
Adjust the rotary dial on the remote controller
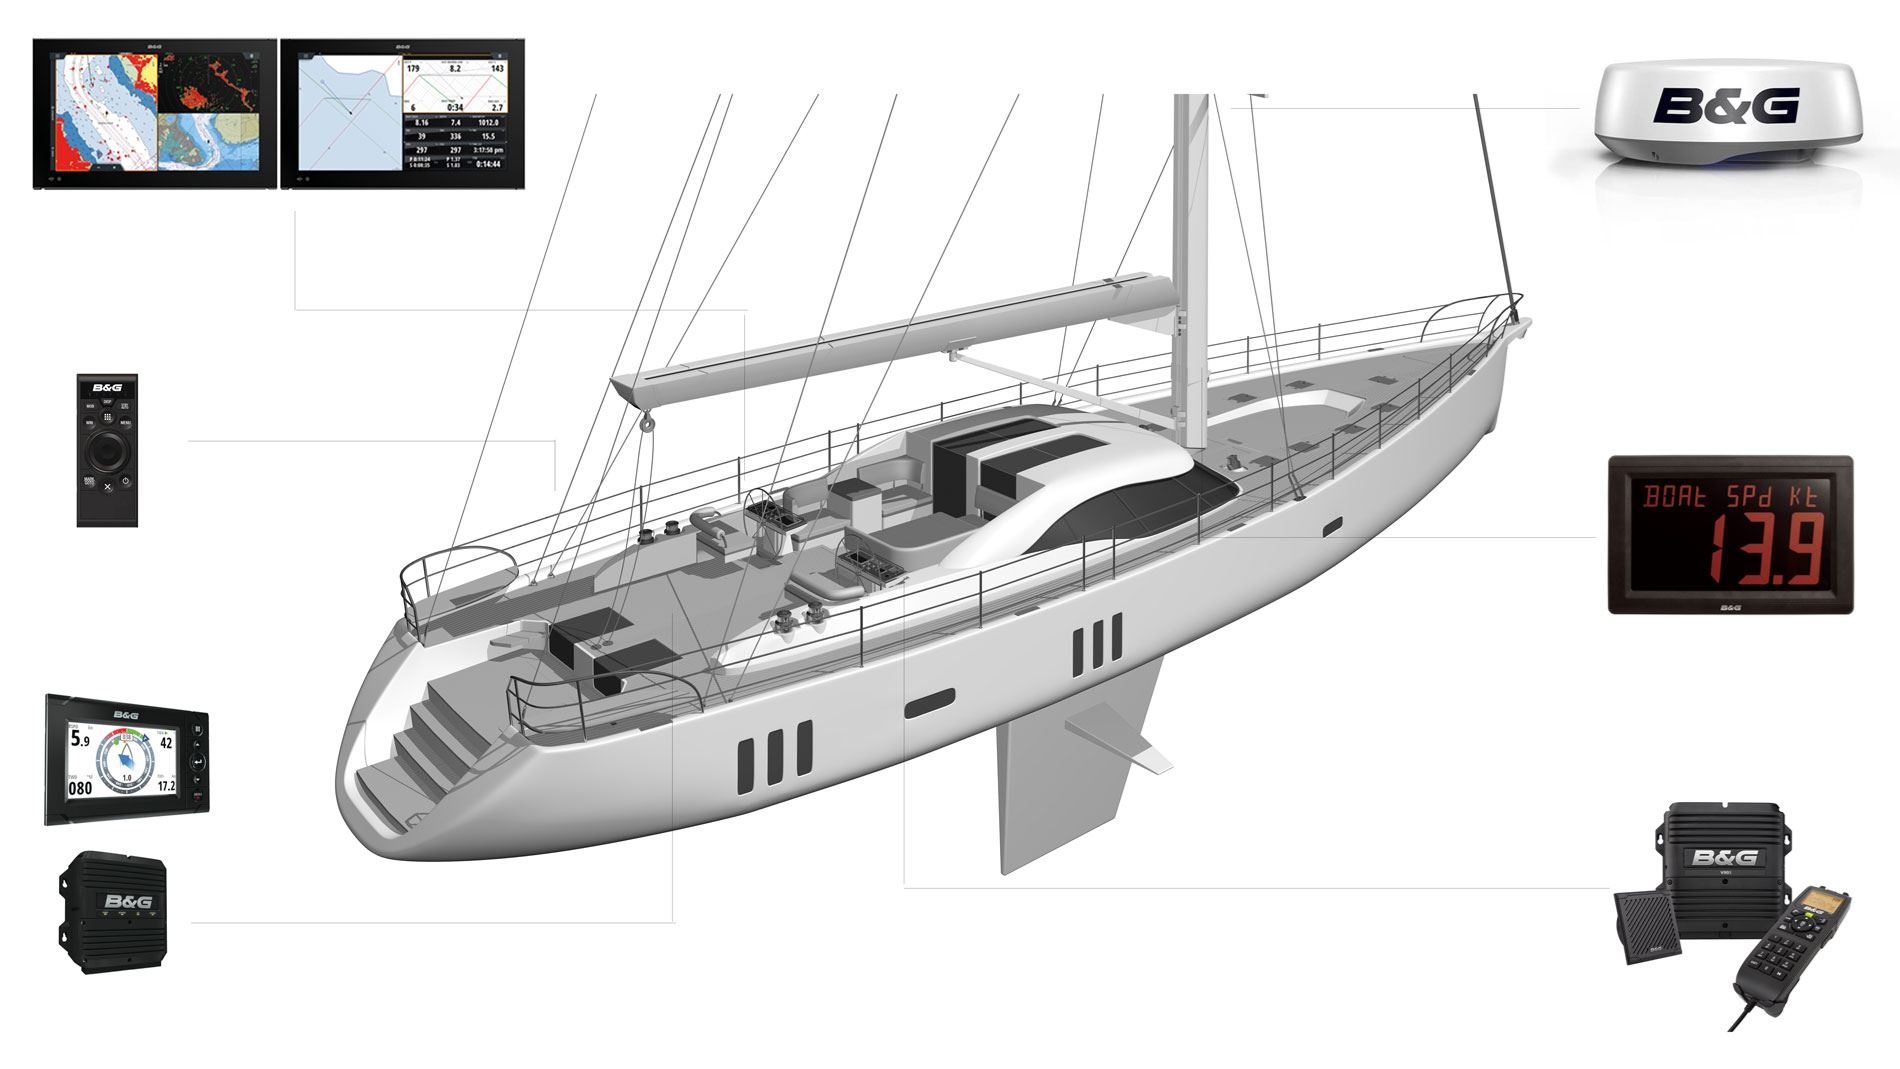point(107,449)
